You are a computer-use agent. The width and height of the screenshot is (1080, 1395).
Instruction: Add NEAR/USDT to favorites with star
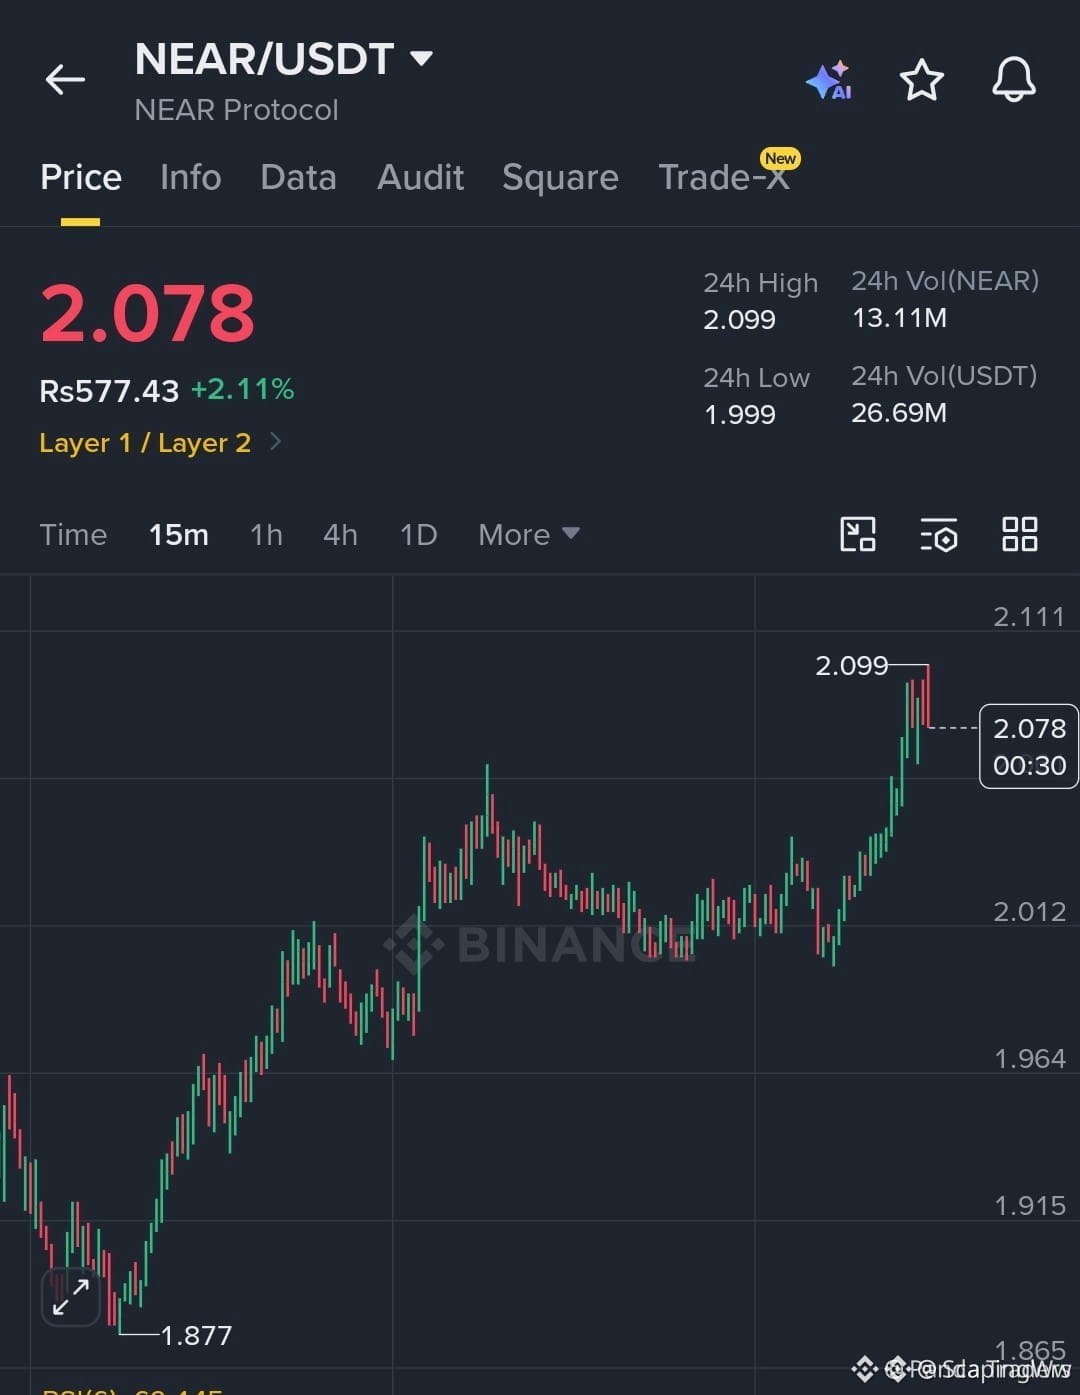(921, 80)
